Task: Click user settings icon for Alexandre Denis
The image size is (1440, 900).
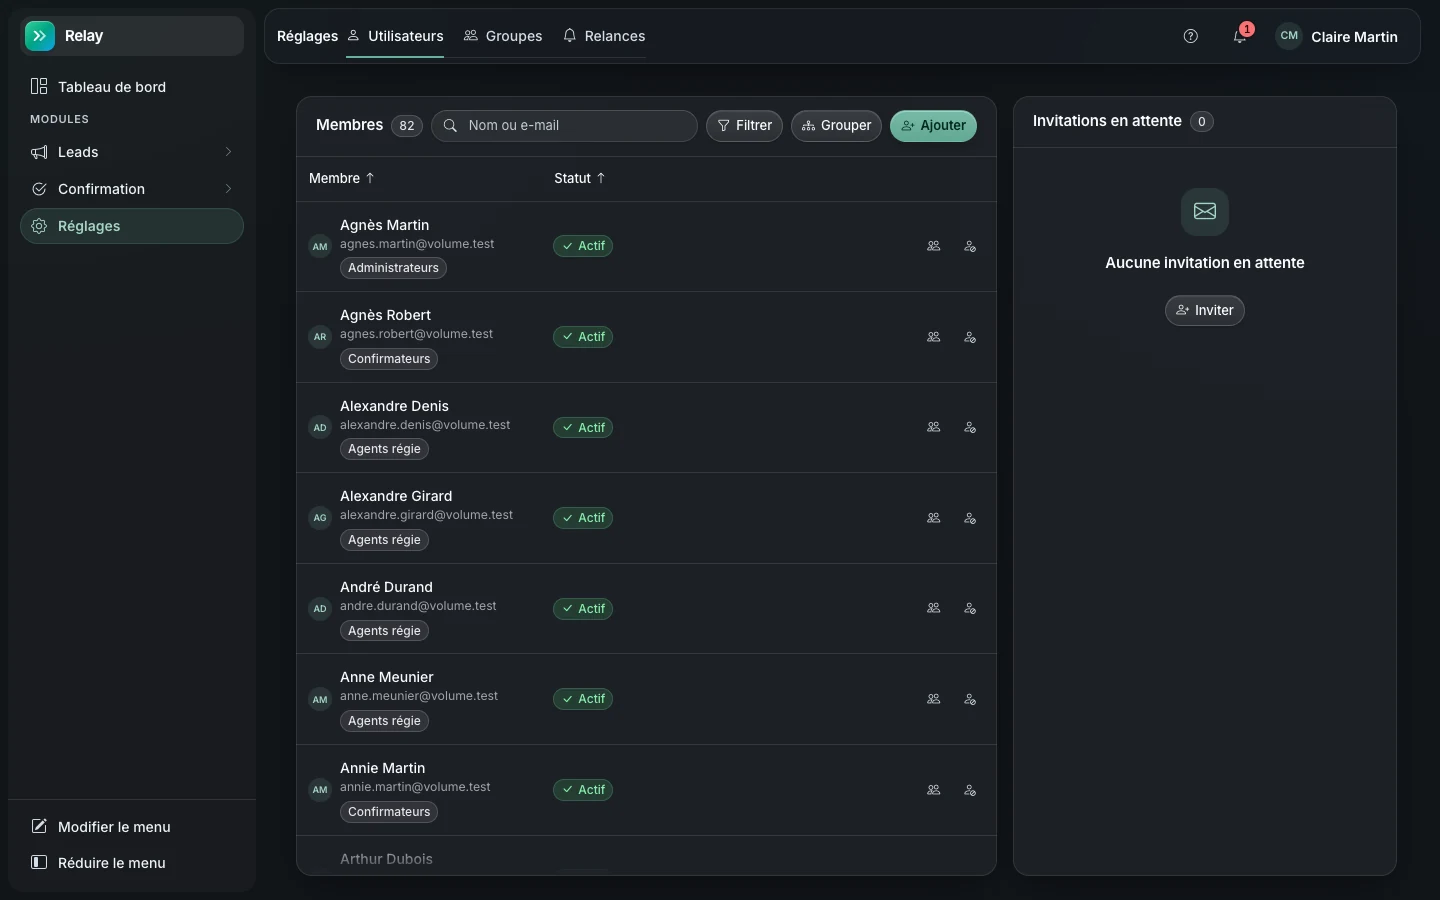Action: (970, 427)
